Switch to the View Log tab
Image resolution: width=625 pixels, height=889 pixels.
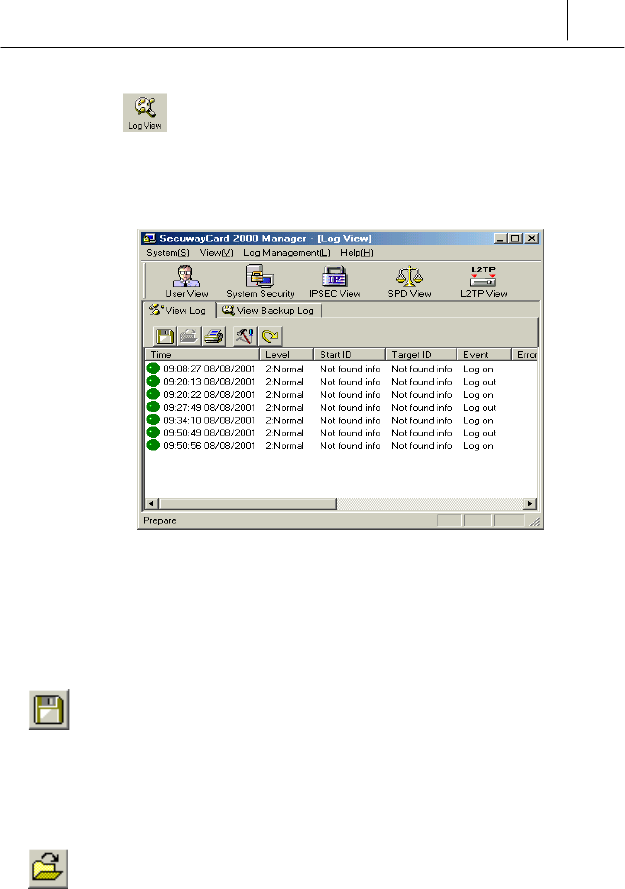179,310
